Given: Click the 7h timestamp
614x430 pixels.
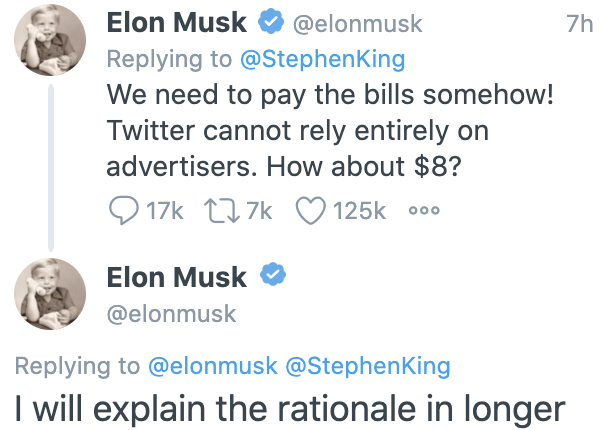Looking at the screenshot, I should 579,24.
